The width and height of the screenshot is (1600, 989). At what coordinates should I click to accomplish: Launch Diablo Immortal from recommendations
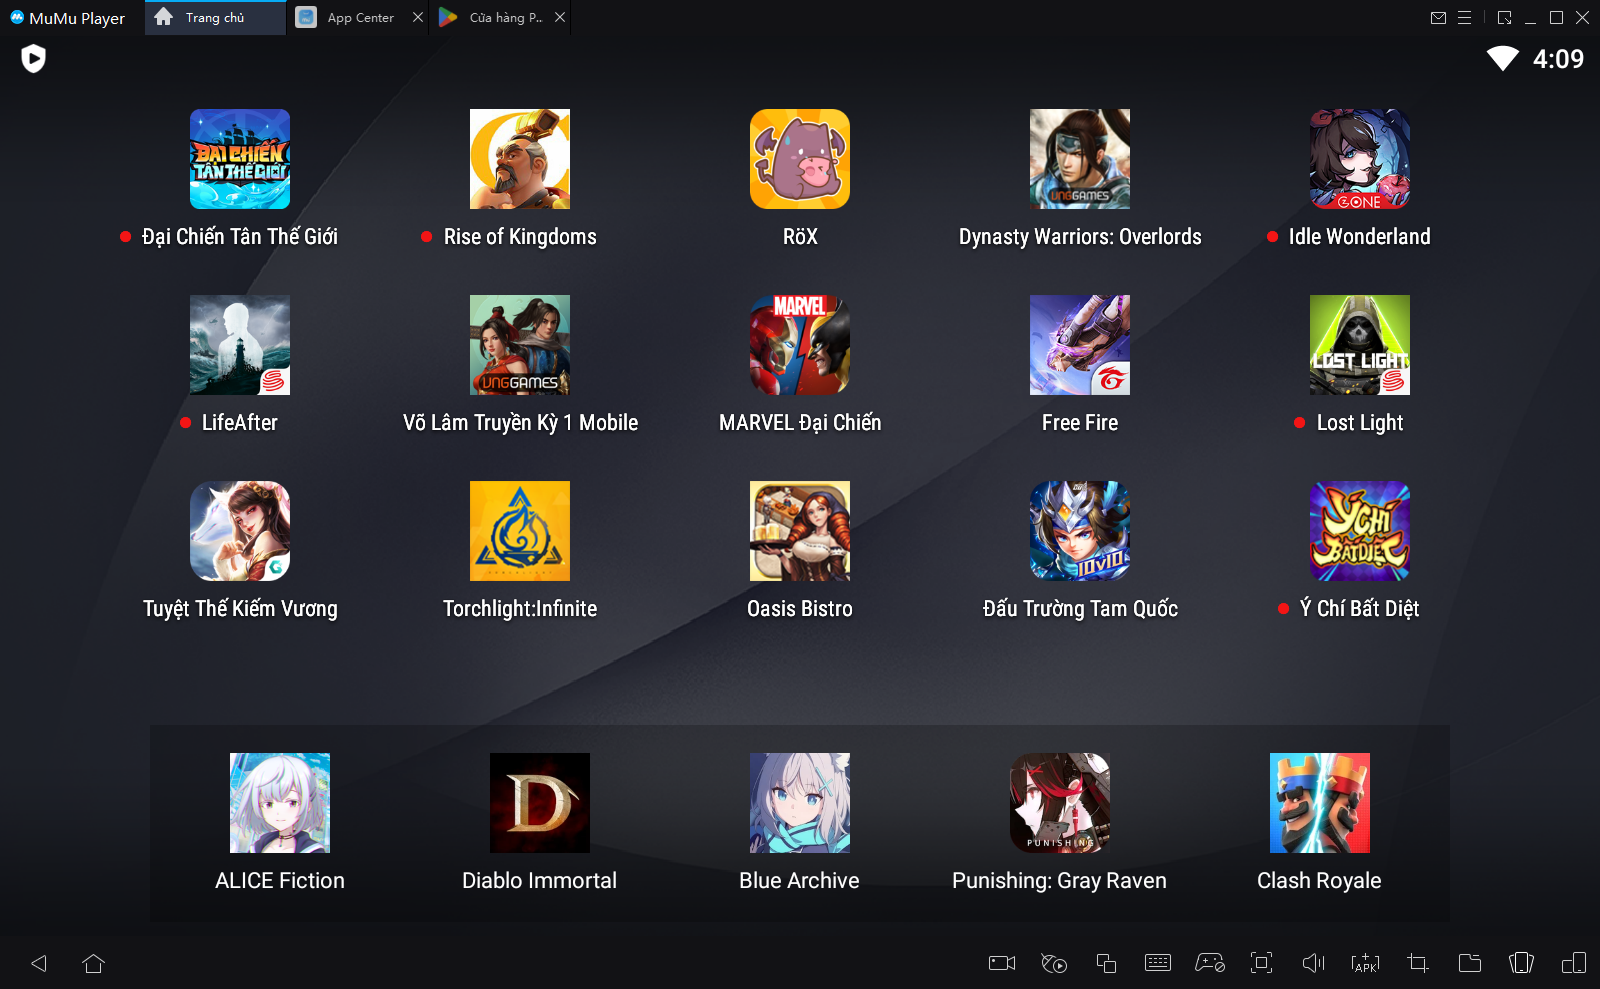539,803
